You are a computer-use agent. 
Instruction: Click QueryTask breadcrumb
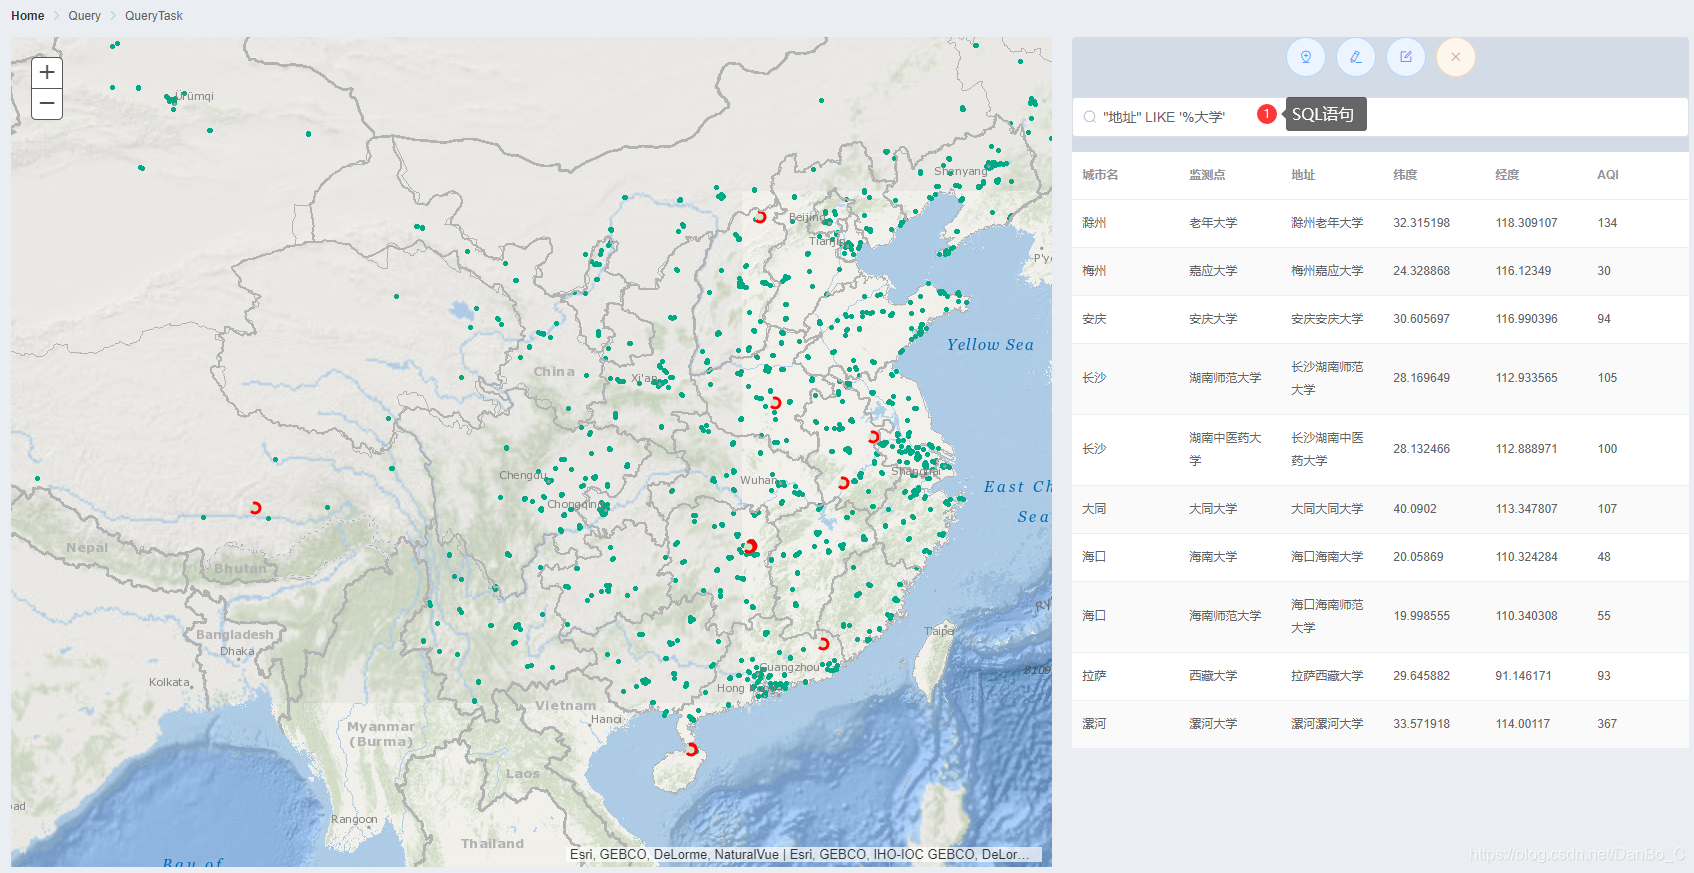[153, 16]
